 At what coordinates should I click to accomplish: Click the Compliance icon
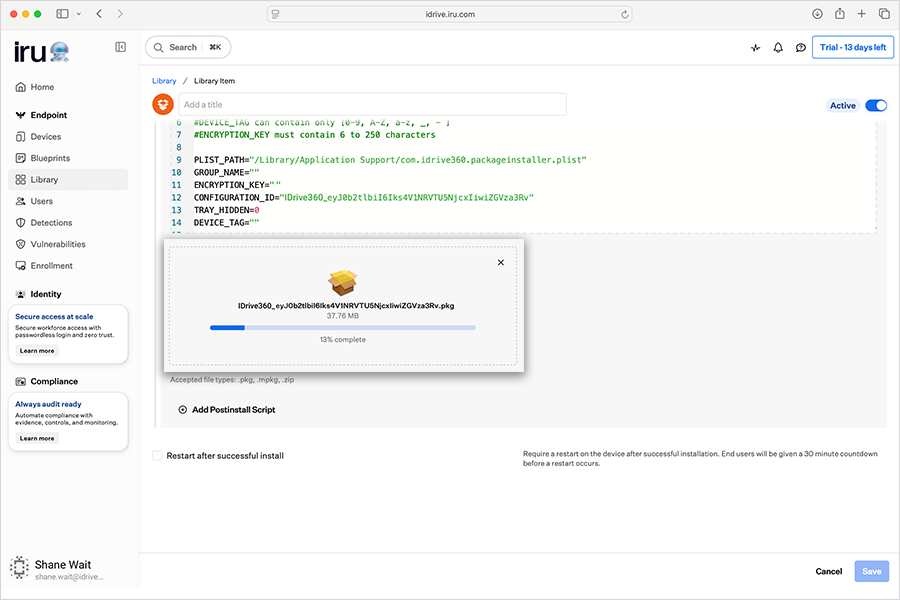click(21, 381)
